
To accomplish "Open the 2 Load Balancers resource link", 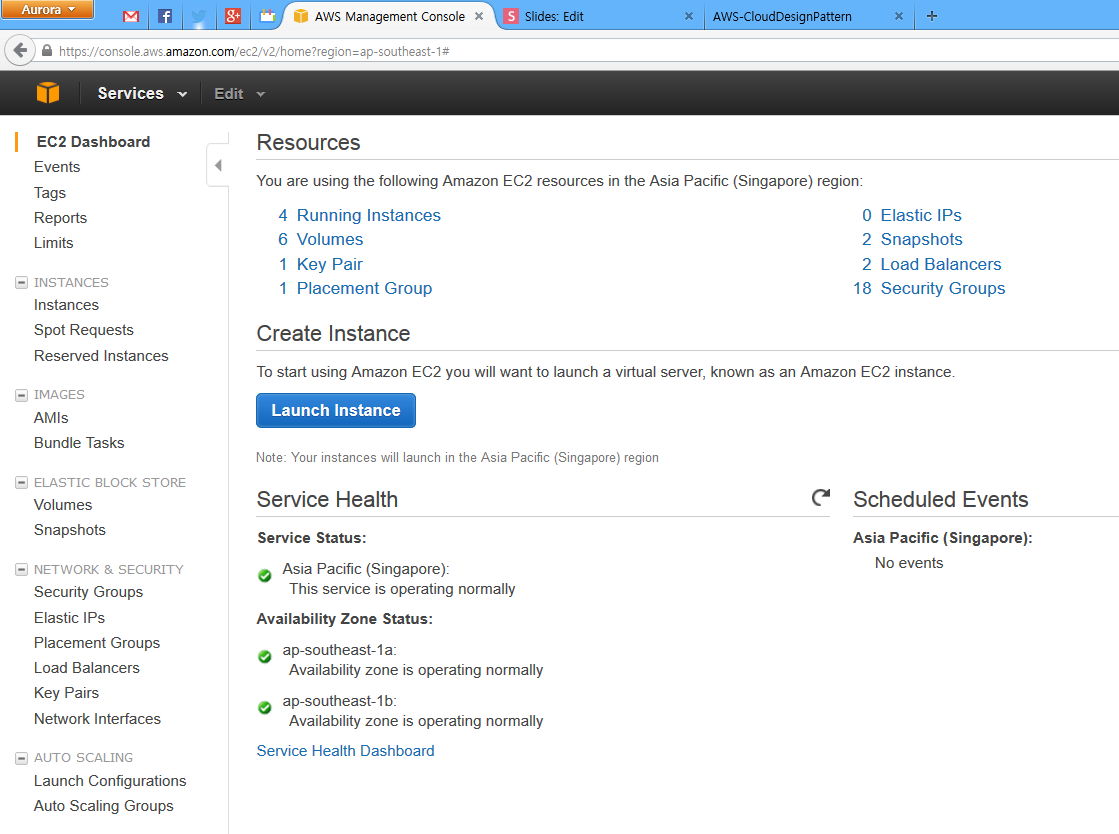I will (x=932, y=264).
